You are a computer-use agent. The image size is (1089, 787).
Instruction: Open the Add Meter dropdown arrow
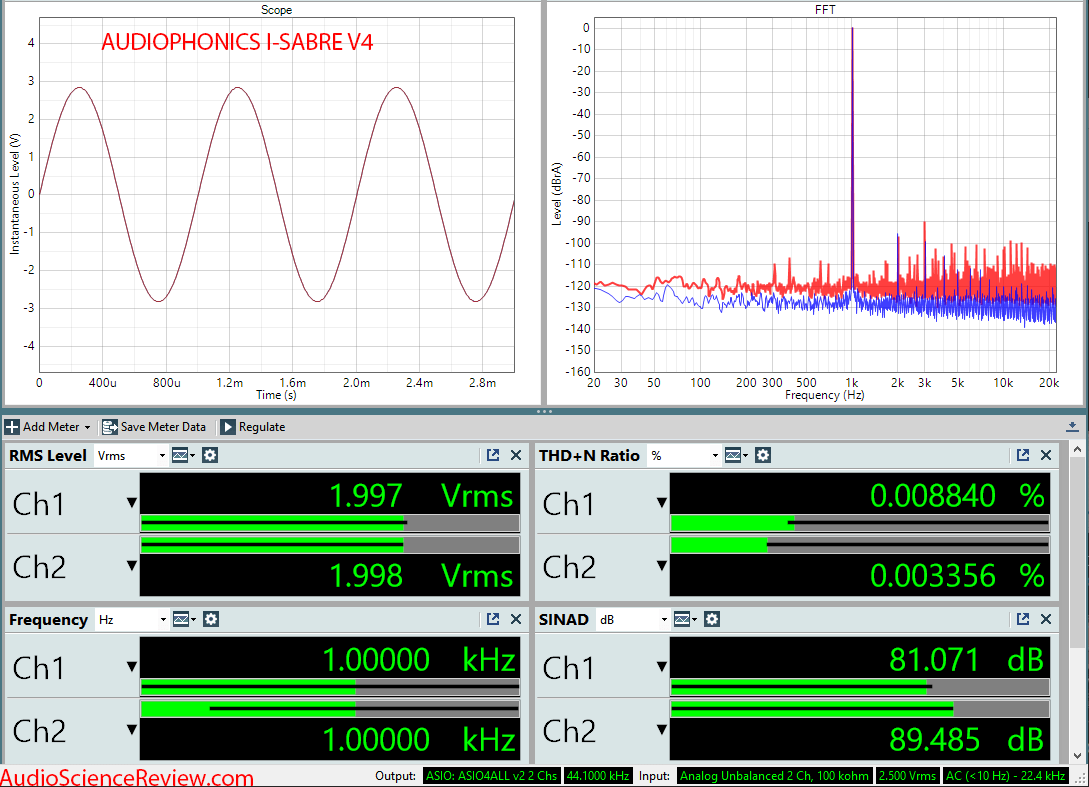88,427
